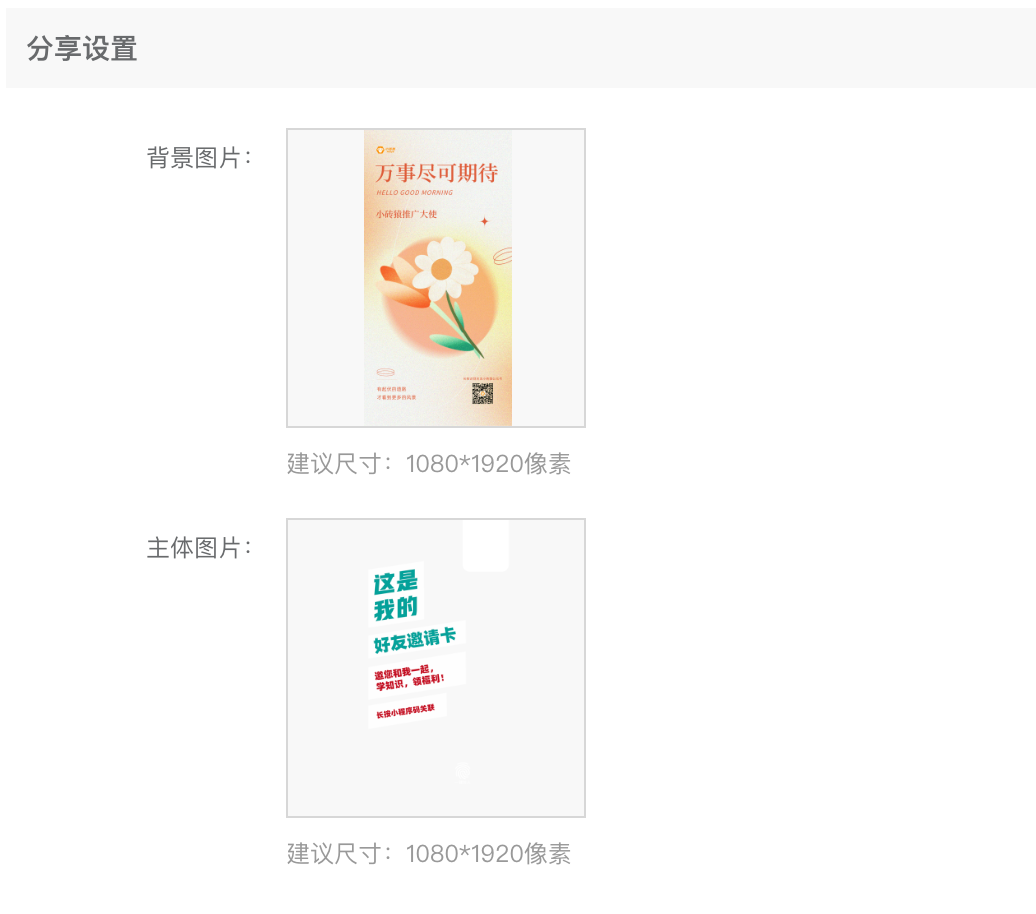Click the oval ring icon above the poster footer text
Screen dimensions: 1036x914
pyautogui.click(x=385, y=373)
